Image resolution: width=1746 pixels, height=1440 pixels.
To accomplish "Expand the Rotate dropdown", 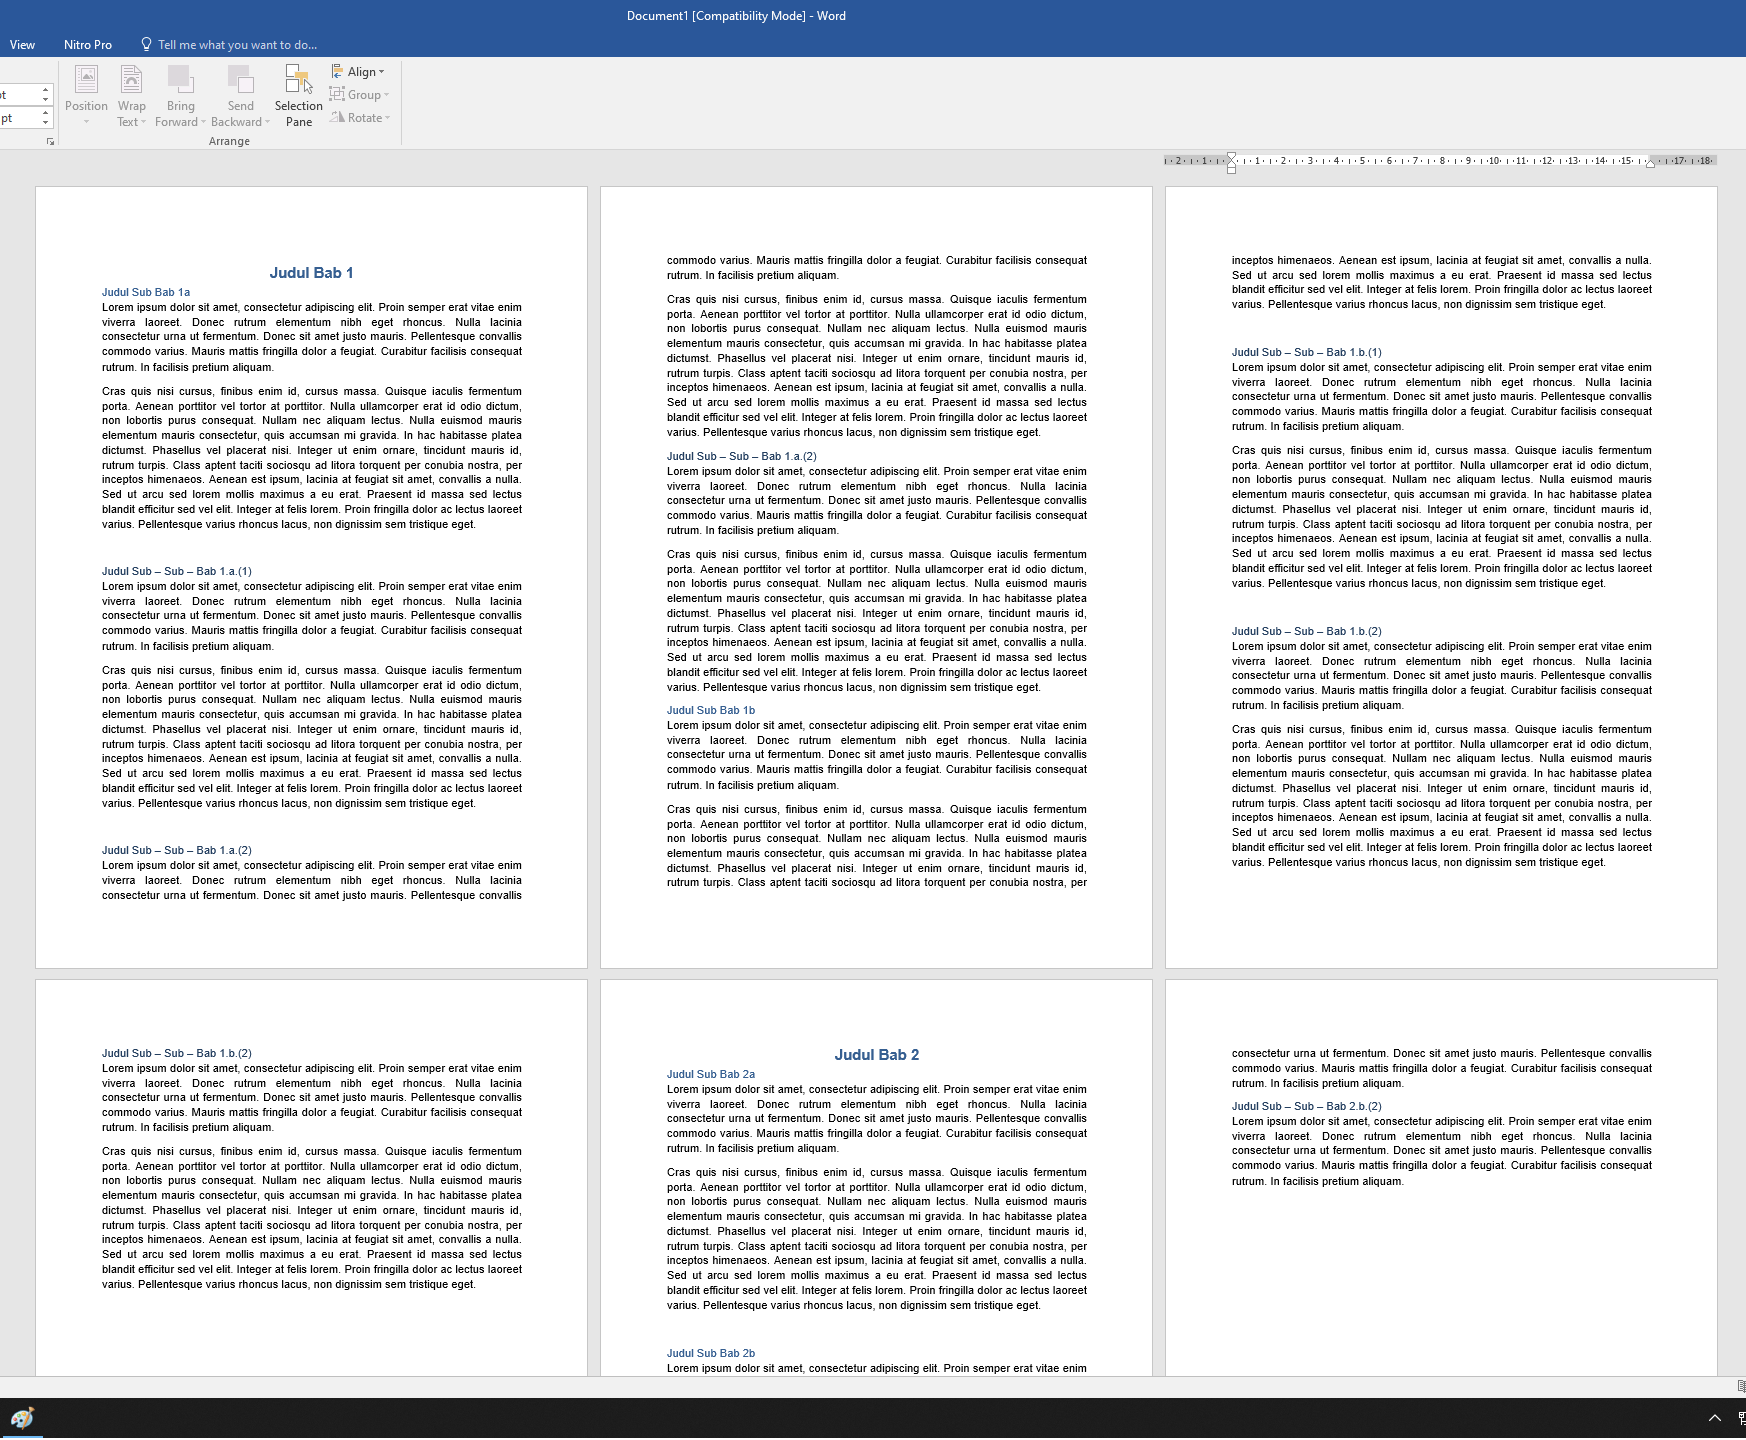I will 359,118.
